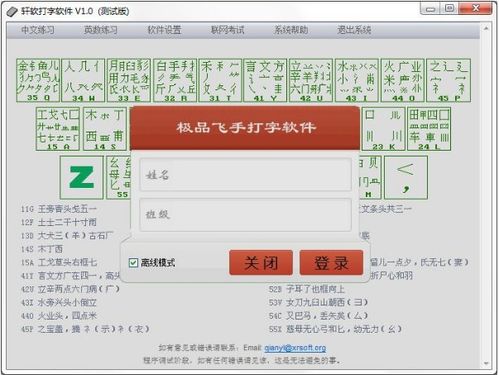Viewport: 499px width, 375px height.
Task: Click the text 43I 水旁兴头小倒立
Action: pyautogui.click(x=59, y=302)
